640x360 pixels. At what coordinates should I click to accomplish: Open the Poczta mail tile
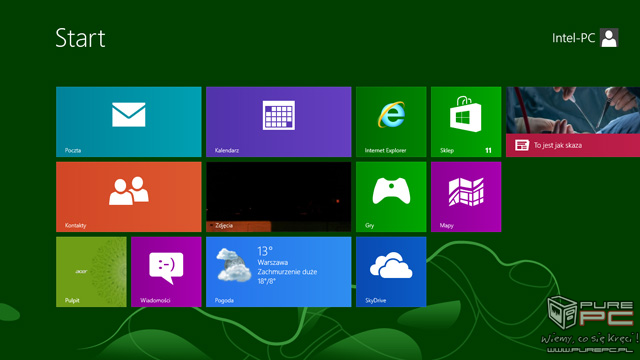click(129, 122)
